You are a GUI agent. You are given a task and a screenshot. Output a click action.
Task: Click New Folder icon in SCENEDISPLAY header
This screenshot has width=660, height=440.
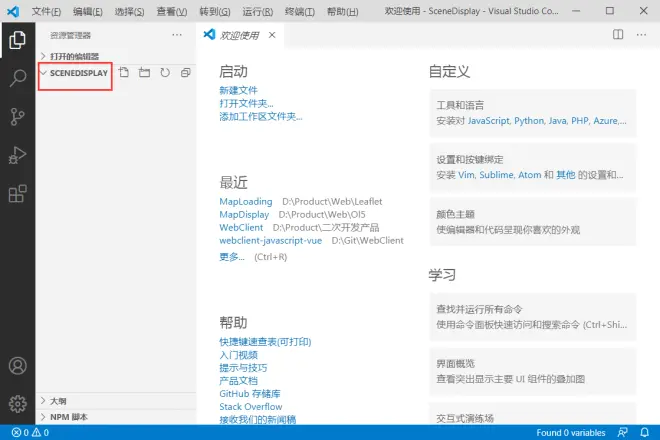coord(144,72)
